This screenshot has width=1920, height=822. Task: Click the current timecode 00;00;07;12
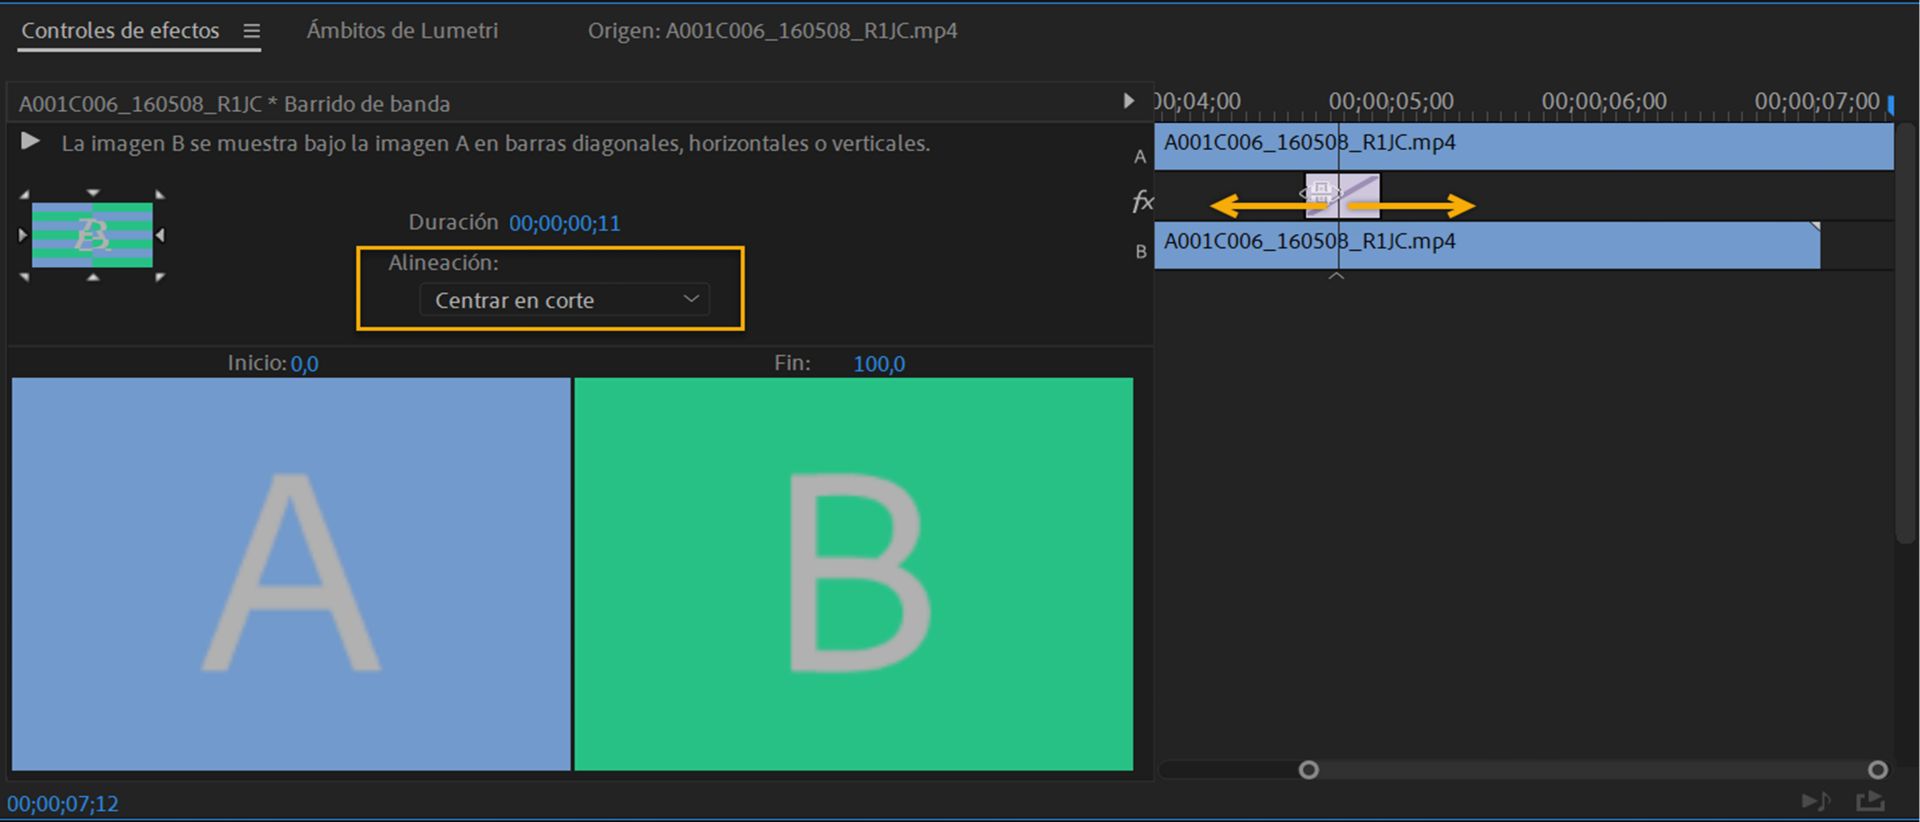tap(63, 803)
